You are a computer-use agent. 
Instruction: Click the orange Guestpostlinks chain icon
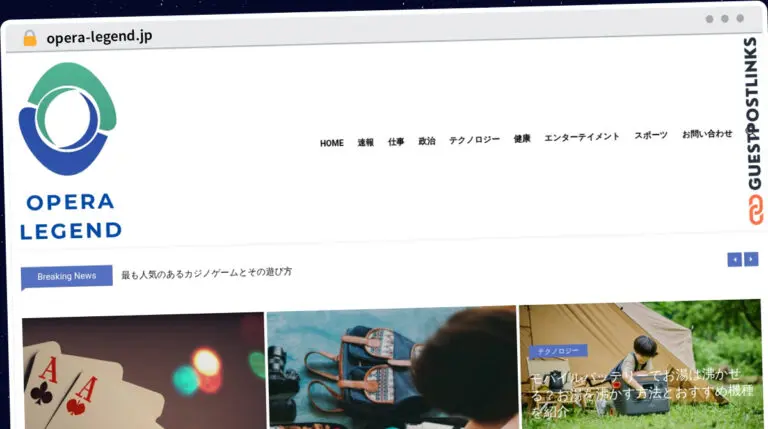755,210
